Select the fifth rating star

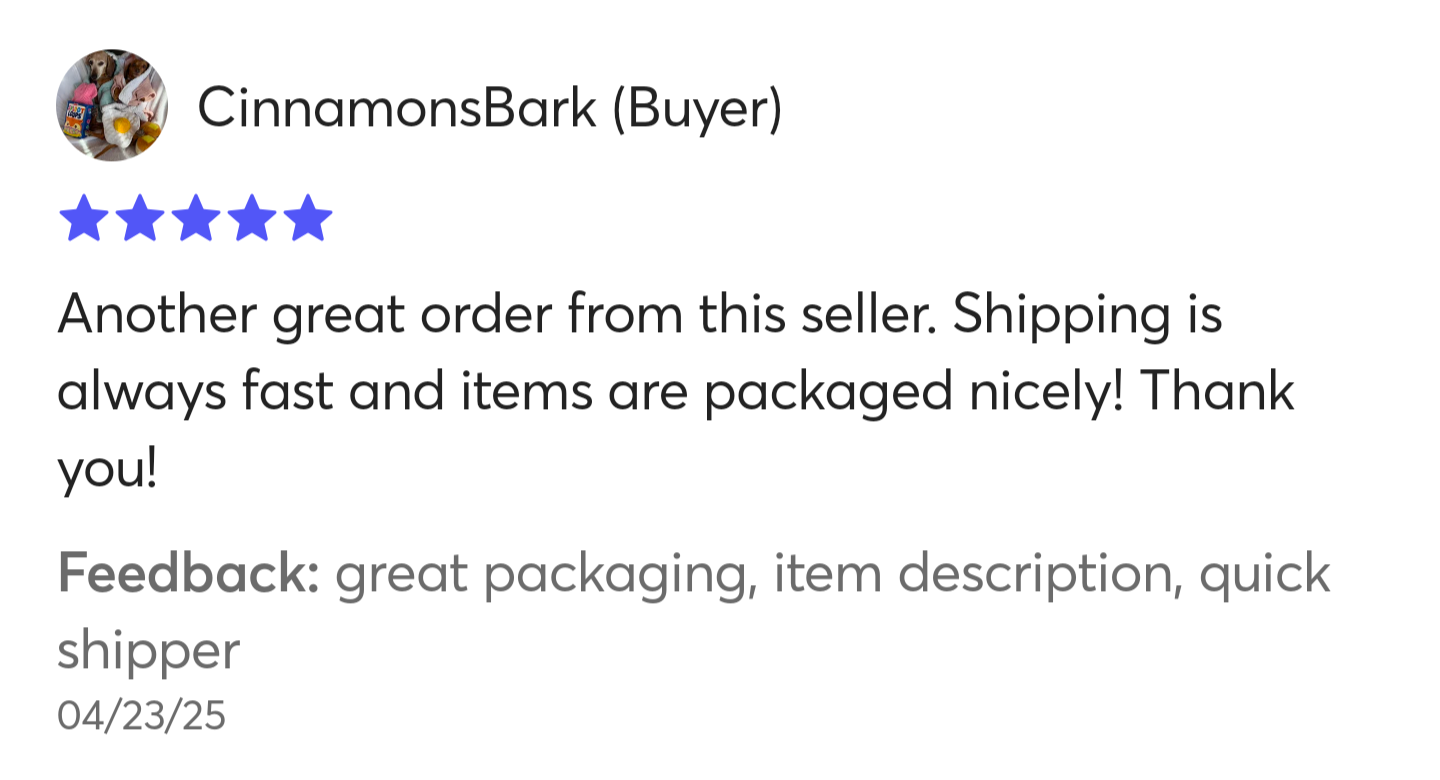pyautogui.click(x=307, y=218)
